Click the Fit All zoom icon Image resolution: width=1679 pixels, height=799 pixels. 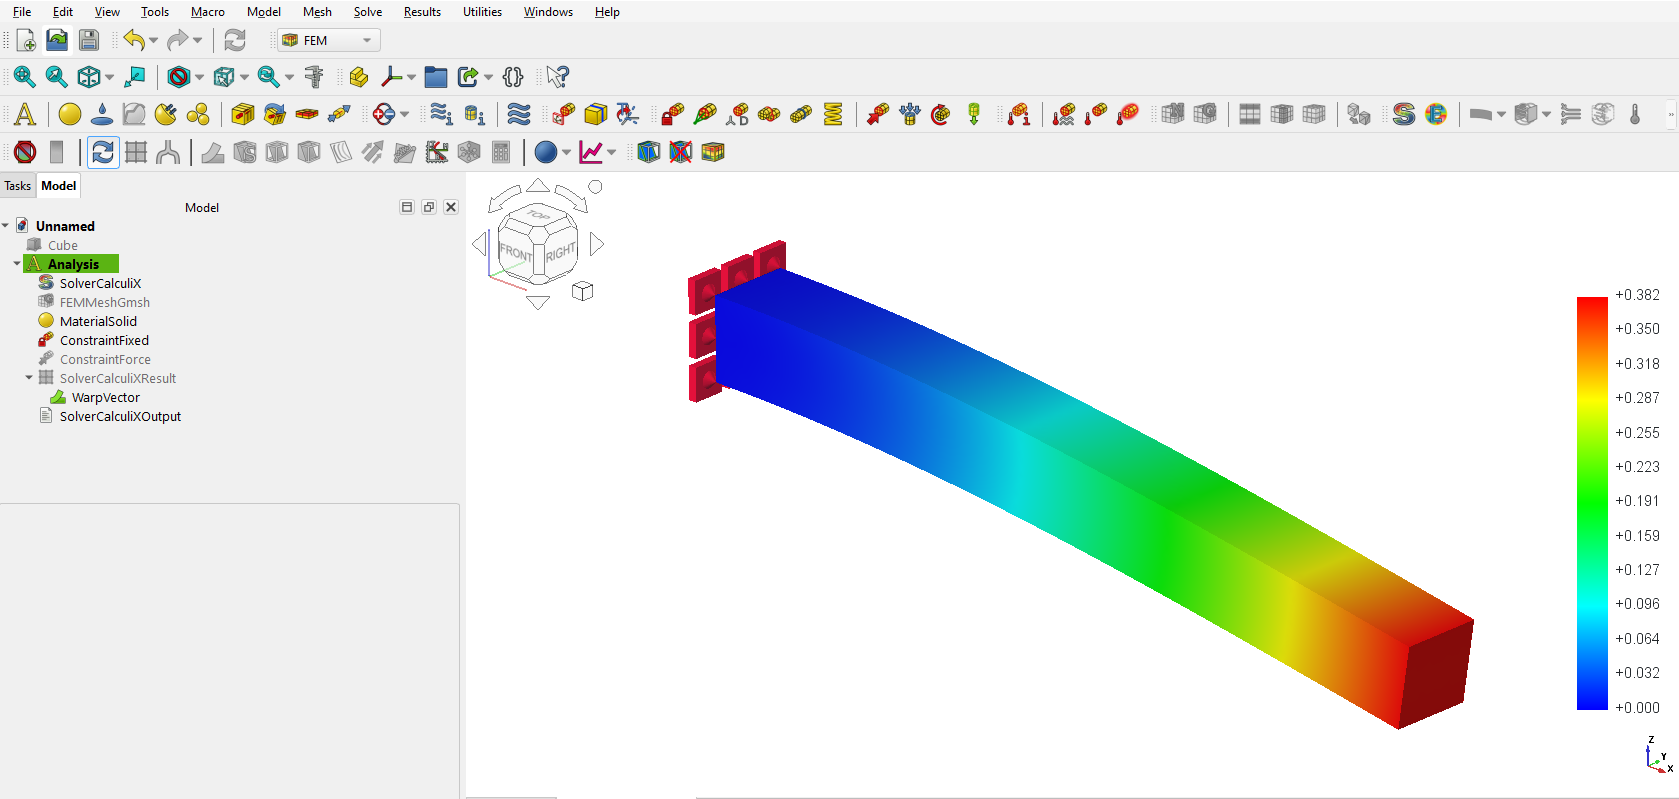click(24, 77)
